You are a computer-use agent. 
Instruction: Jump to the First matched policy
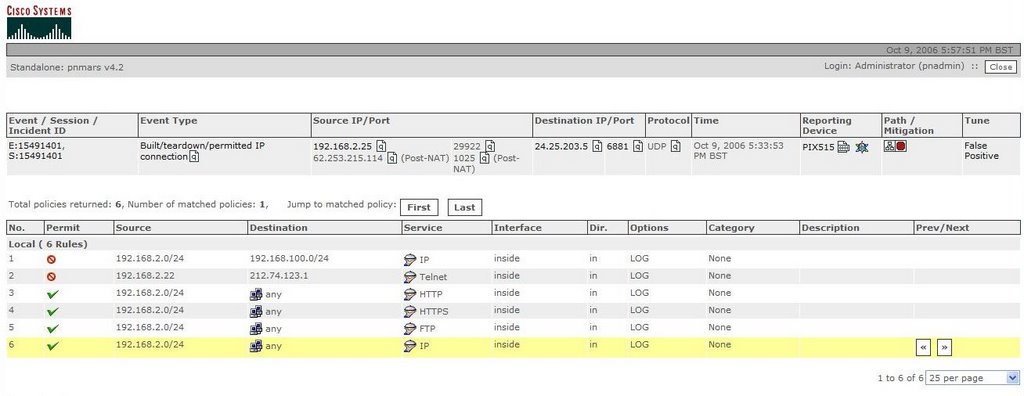(x=419, y=207)
